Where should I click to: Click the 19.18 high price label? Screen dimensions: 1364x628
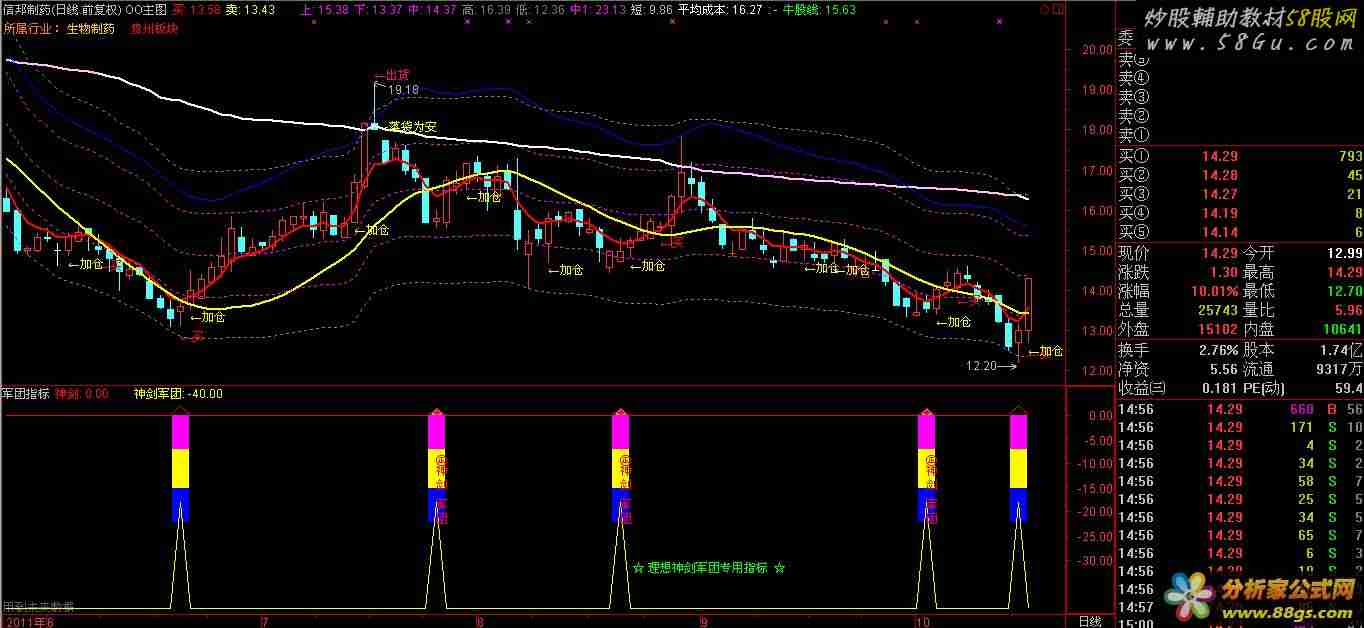pos(403,90)
